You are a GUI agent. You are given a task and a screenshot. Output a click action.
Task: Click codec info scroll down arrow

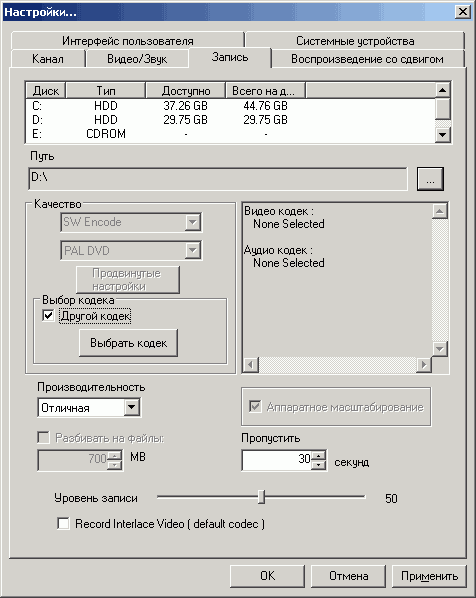pos(439,349)
